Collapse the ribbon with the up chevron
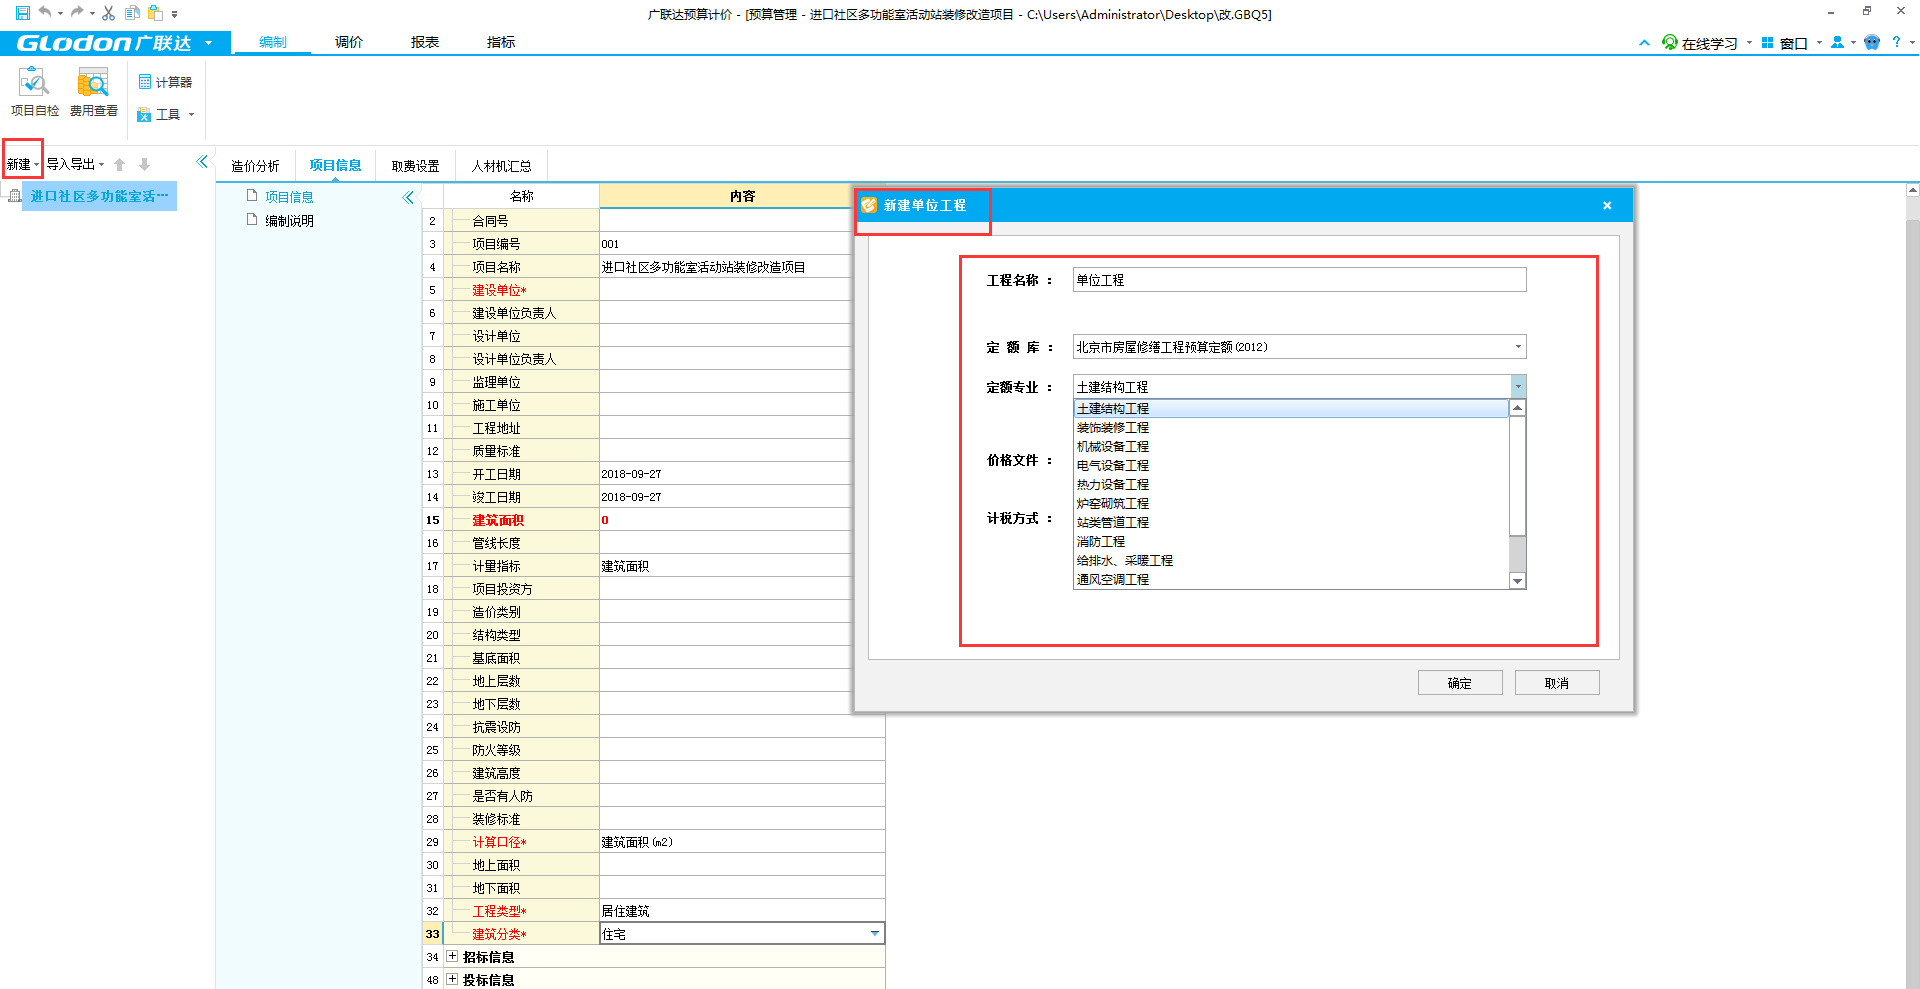Viewport: 1920px width, 989px height. (x=1644, y=43)
